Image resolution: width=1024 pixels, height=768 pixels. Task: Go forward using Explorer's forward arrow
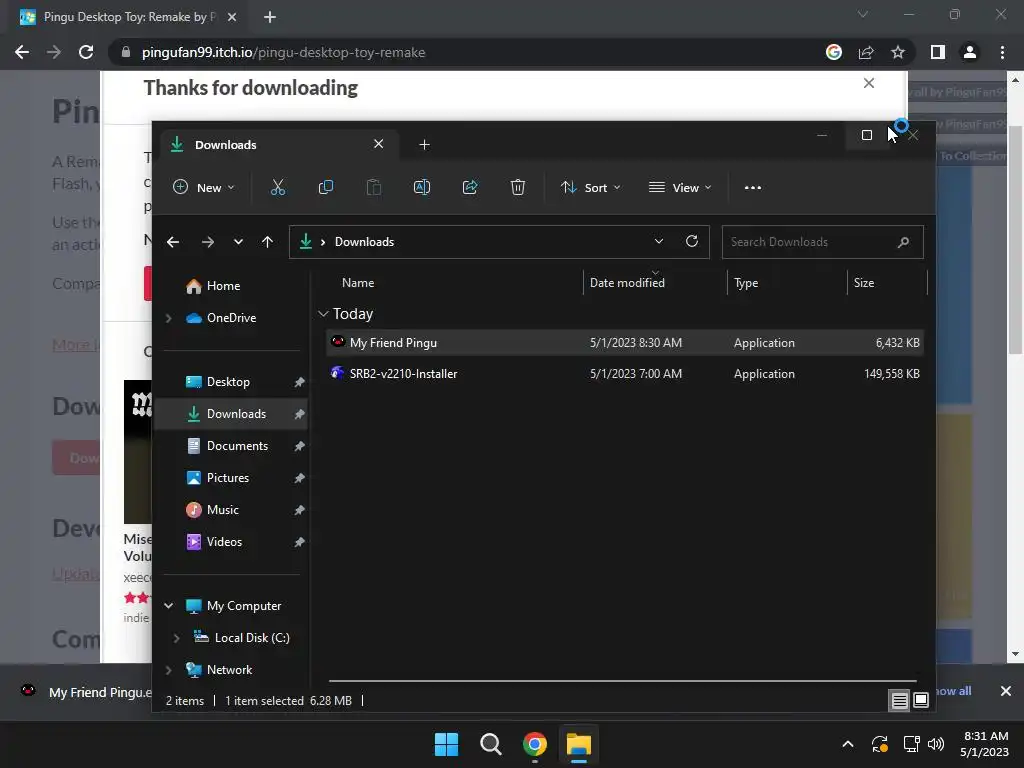208,242
